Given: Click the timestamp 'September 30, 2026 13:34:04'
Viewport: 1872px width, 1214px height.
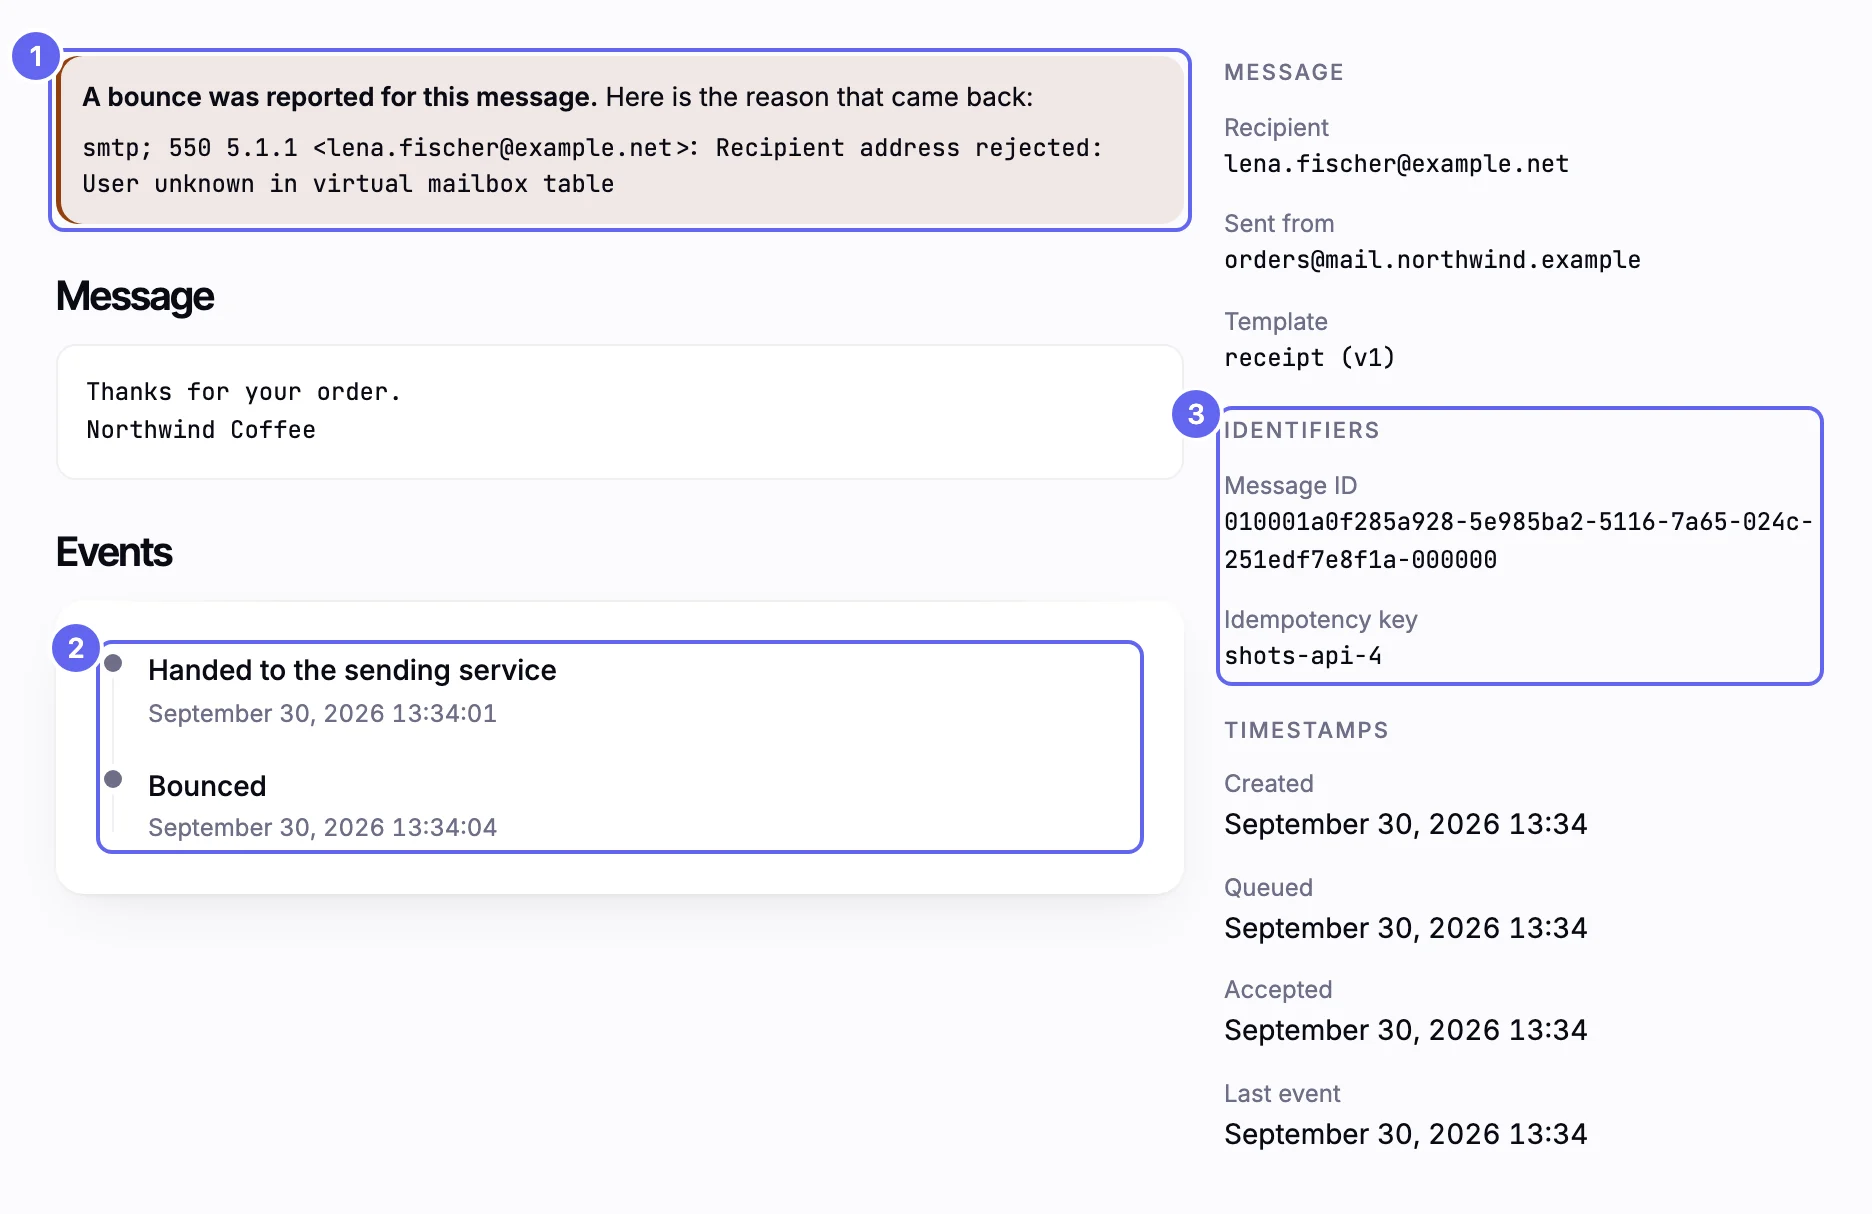Looking at the screenshot, I should [322, 828].
